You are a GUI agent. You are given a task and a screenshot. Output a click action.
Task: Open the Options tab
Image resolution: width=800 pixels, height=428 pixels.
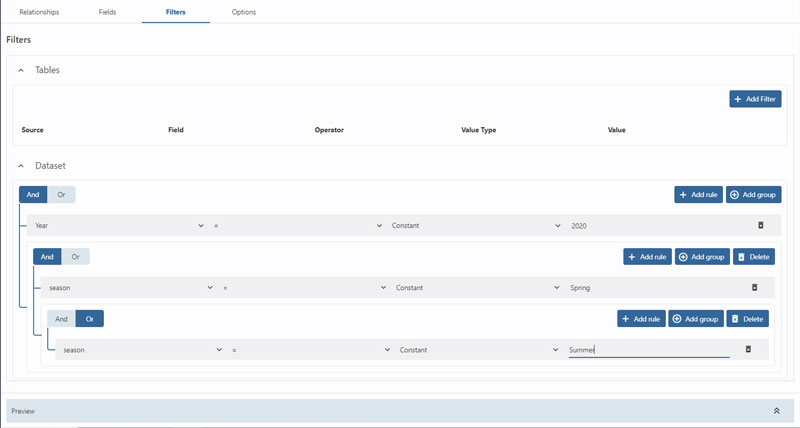click(244, 12)
